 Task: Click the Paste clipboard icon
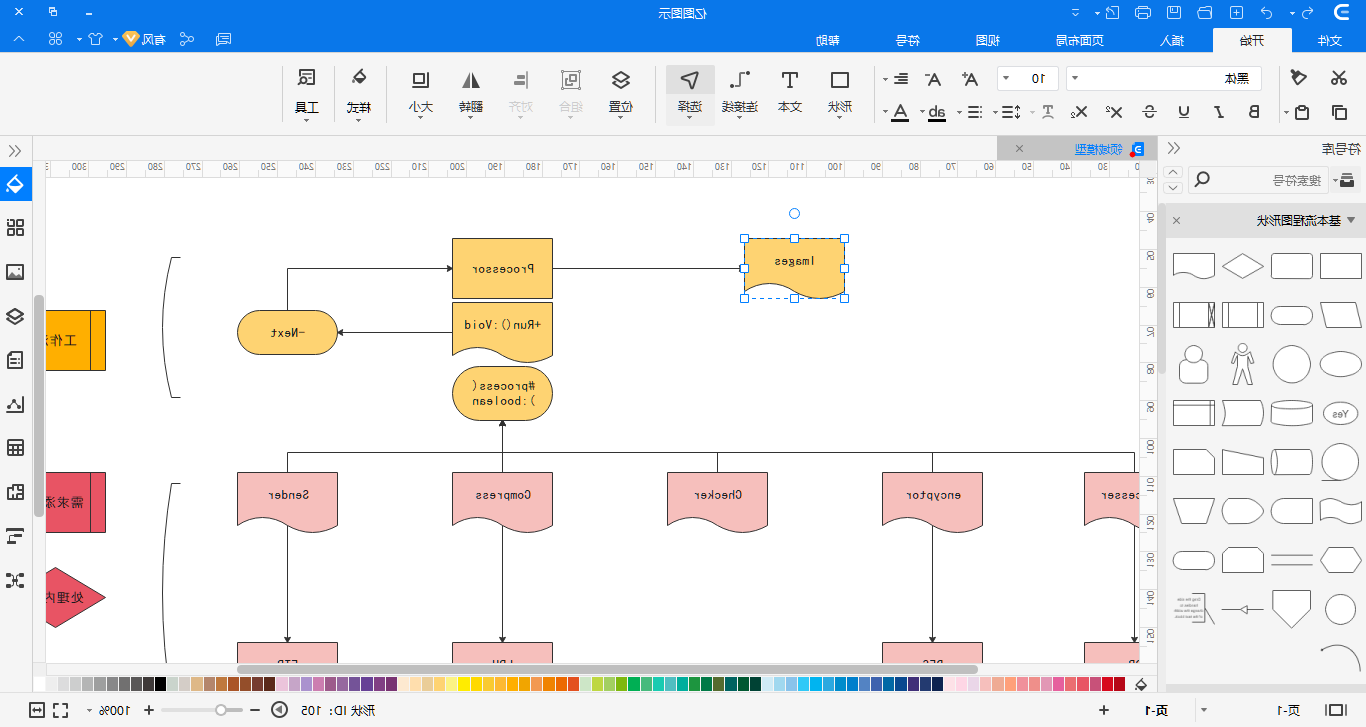[x=1300, y=112]
